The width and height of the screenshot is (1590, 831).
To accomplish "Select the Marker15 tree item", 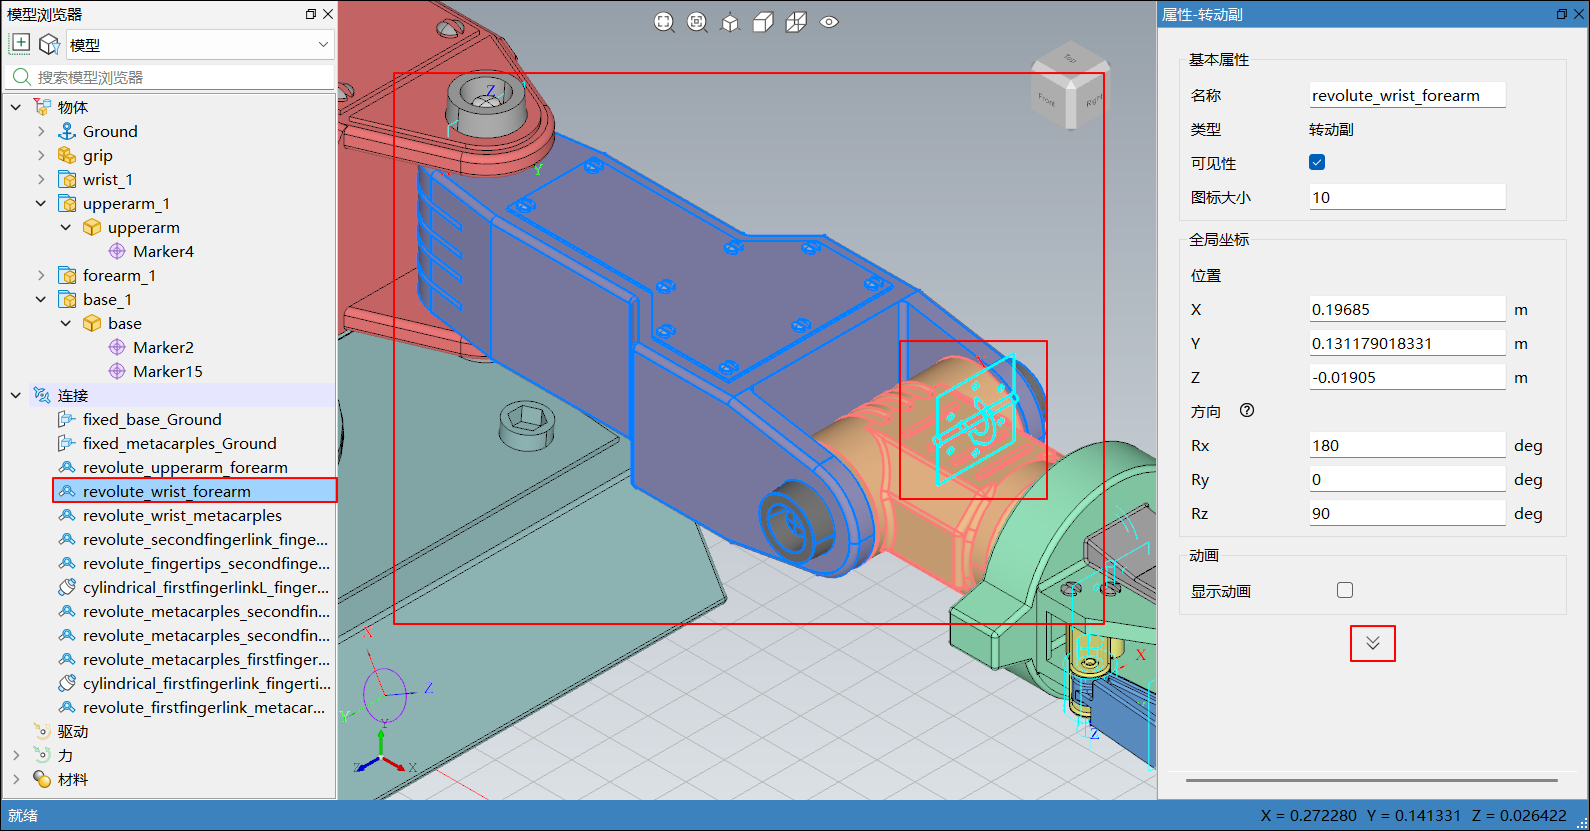I will 167,371.
